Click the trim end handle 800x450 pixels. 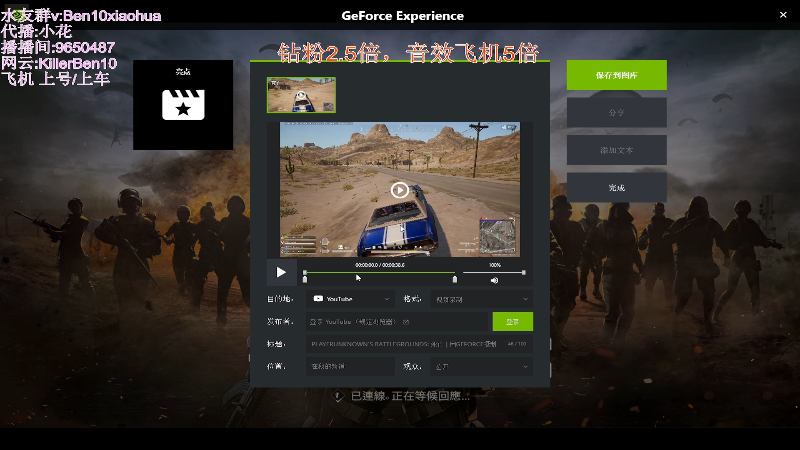pos(455,279)
